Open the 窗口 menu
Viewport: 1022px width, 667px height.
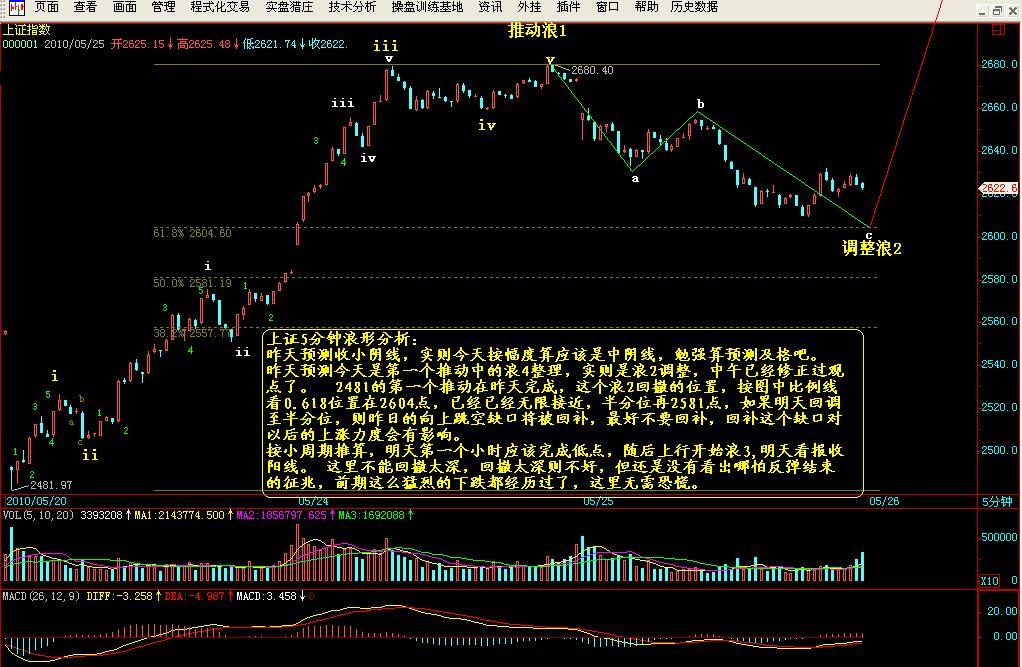tap(607, 7)
